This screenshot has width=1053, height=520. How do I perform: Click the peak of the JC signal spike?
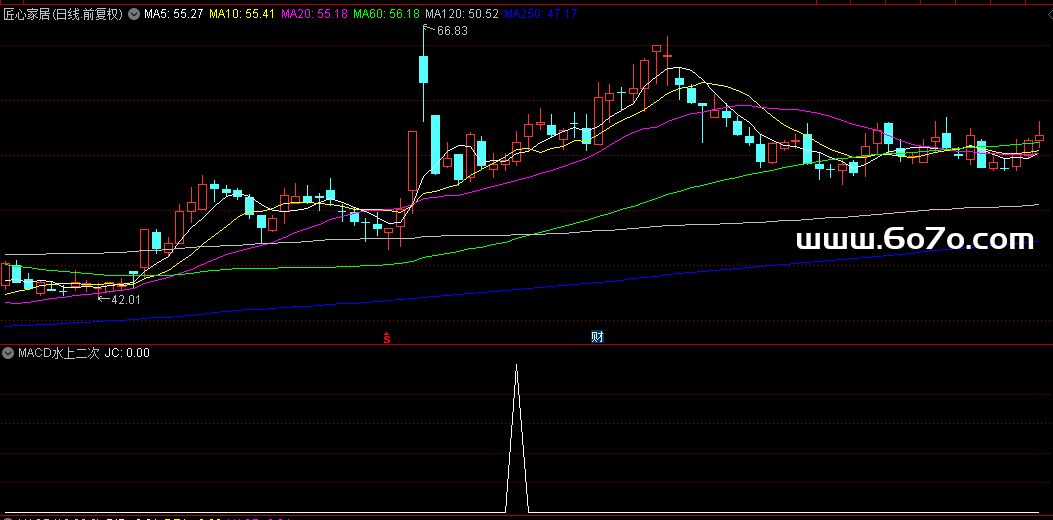point(516,367)
